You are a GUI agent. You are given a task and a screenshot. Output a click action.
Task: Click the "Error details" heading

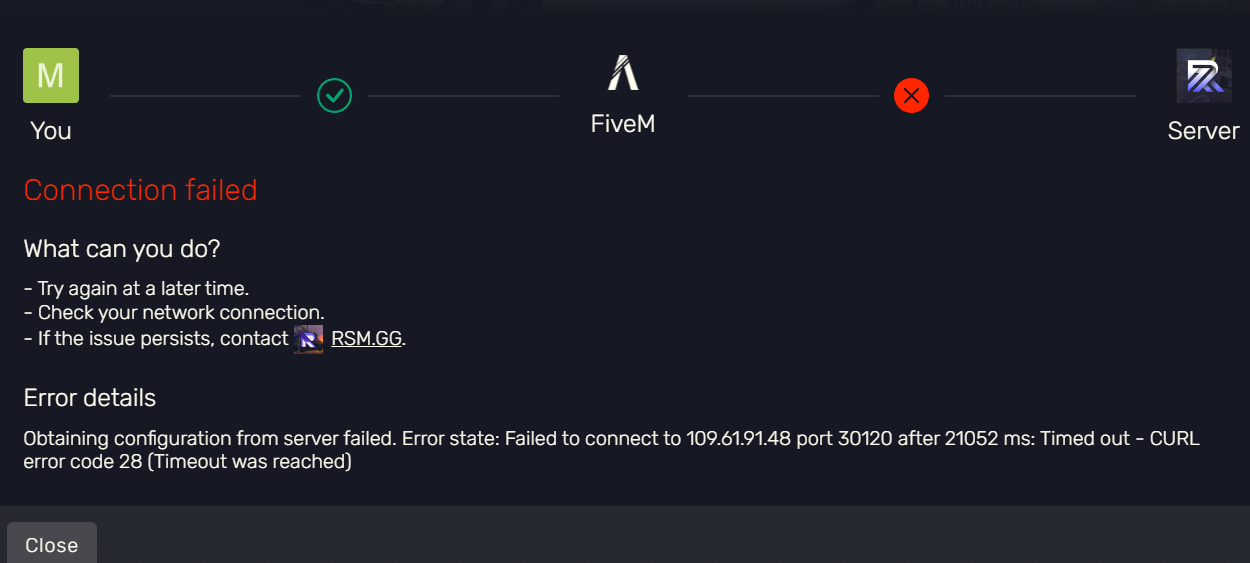point(90,398)
